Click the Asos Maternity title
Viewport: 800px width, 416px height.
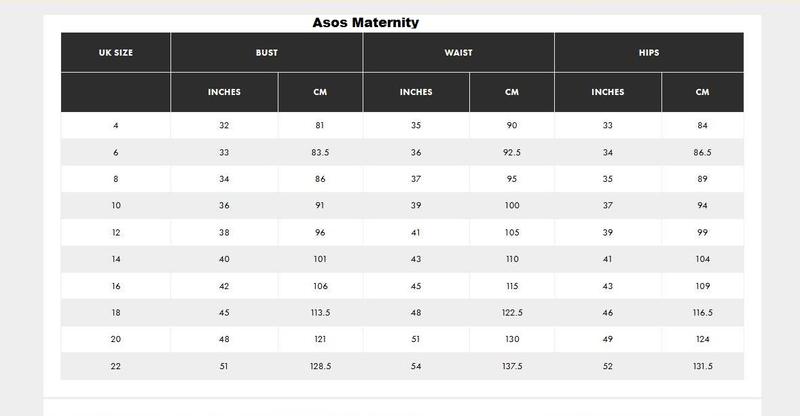click(365, 22)
